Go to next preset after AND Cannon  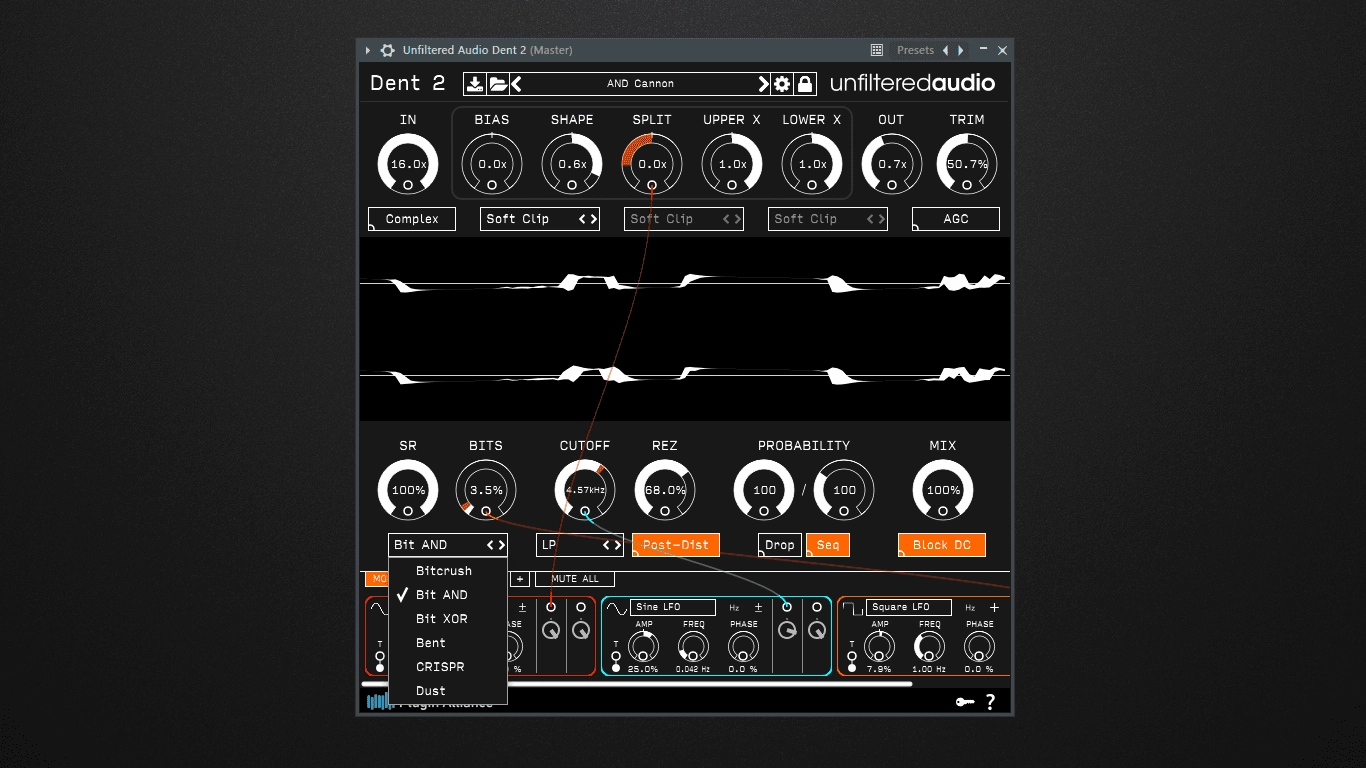pyautogui.click(x=763, y=84)
